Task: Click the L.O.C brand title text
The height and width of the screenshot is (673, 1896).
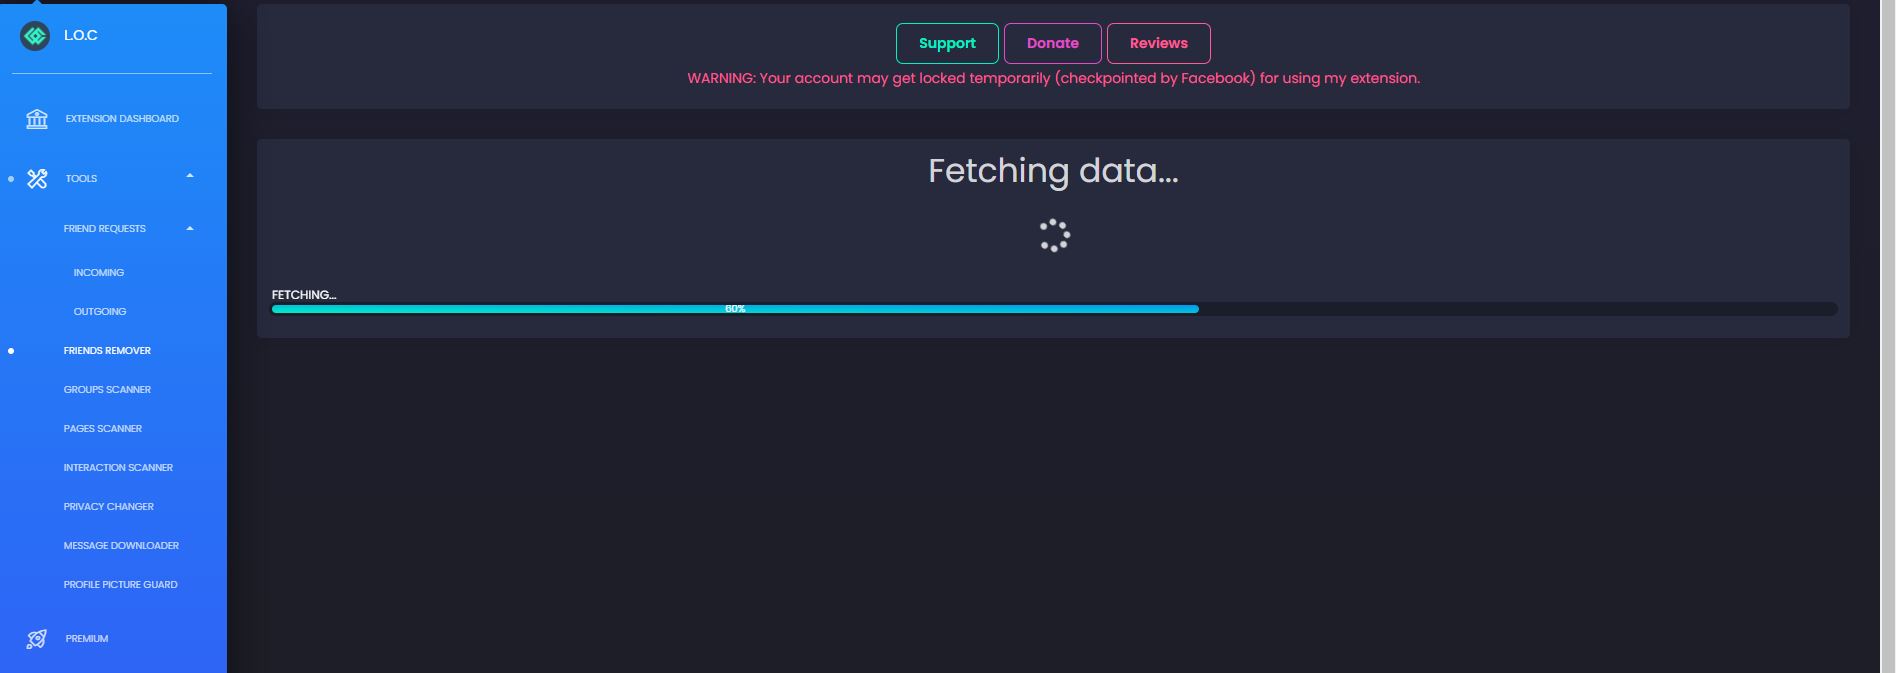Action: pyautogui.click(x=81, y=35)
